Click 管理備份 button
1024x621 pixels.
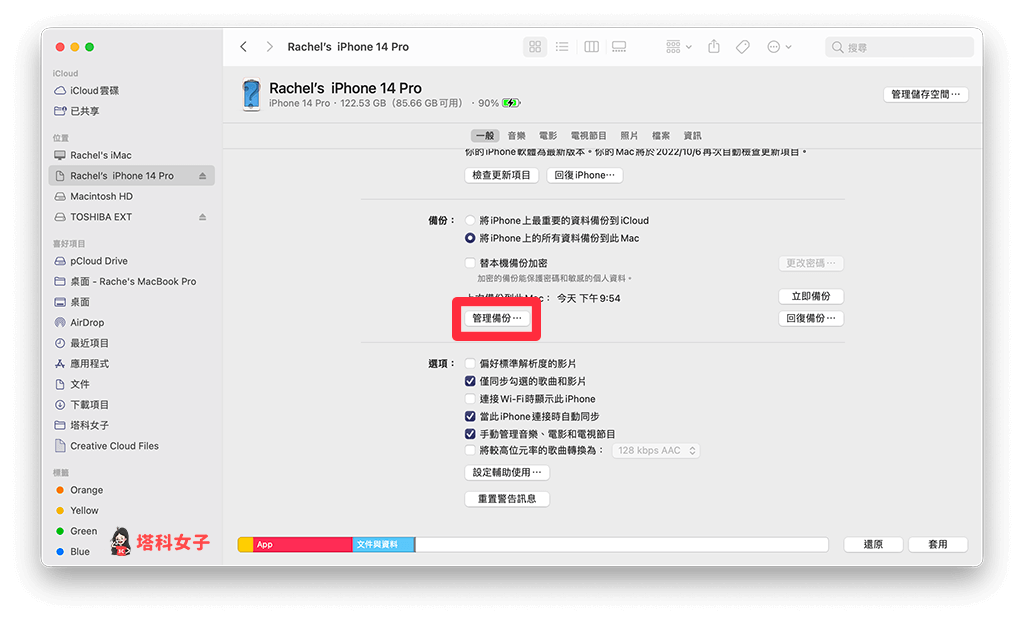(x=496, y=319)
